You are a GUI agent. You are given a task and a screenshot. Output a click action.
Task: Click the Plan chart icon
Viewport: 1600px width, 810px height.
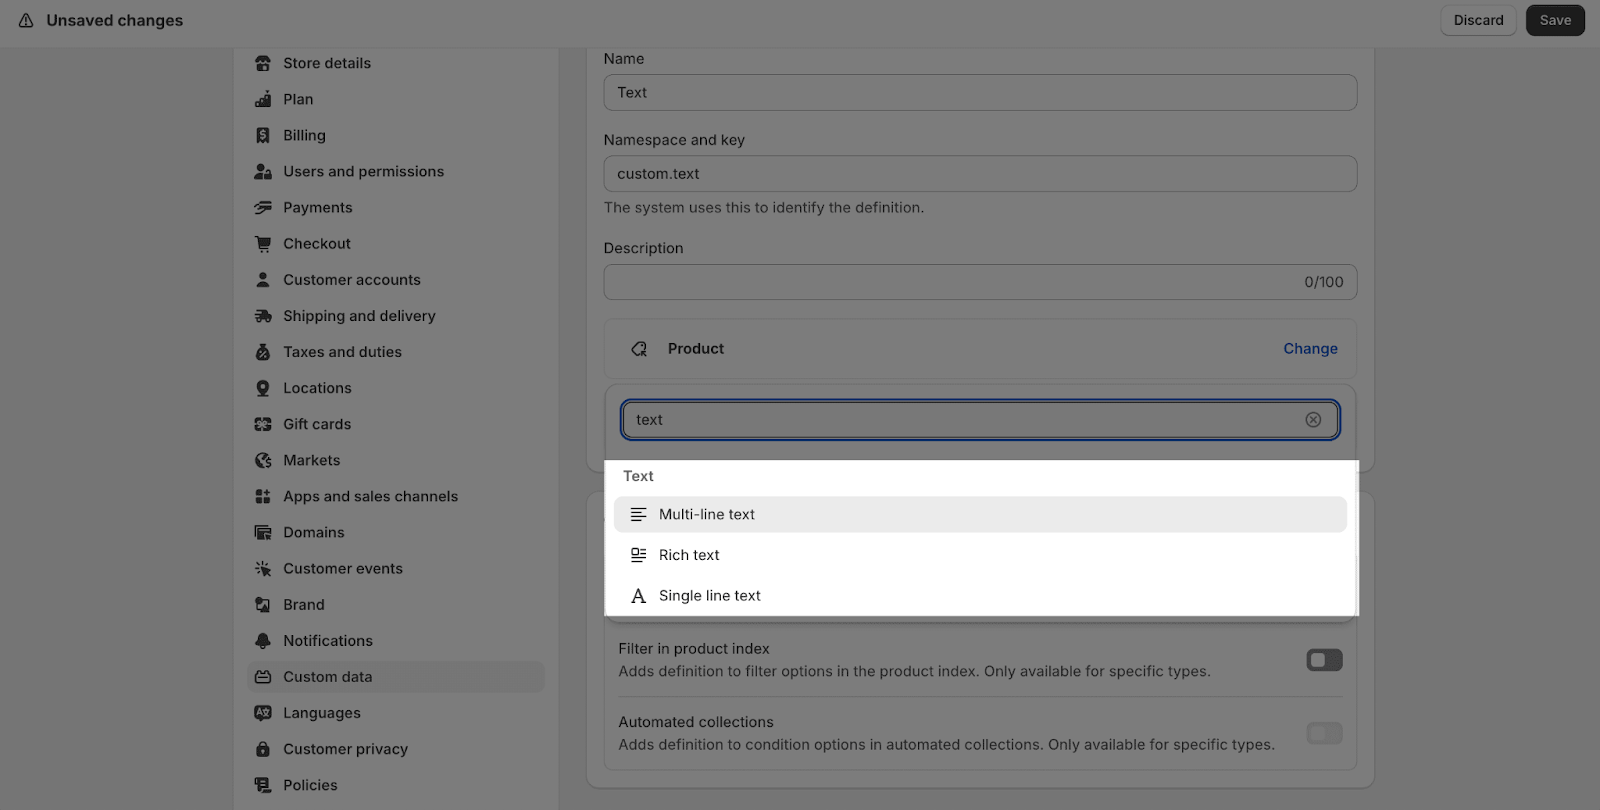[x=263, y=99]
